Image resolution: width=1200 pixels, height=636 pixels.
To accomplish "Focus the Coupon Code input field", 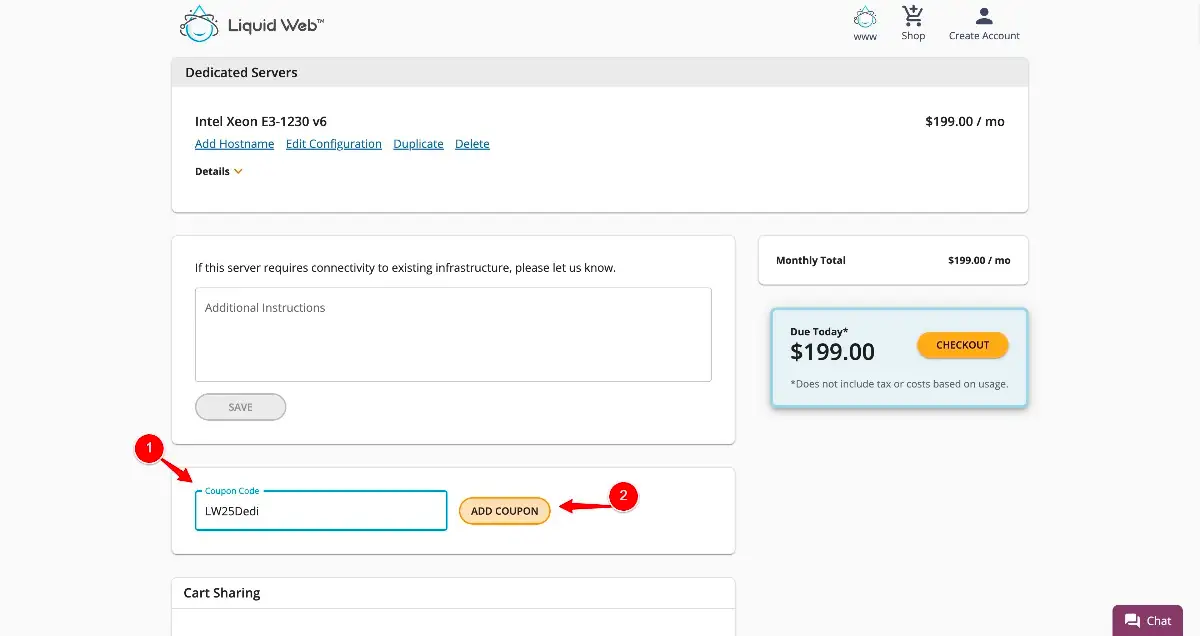I will tap(321, 510).
